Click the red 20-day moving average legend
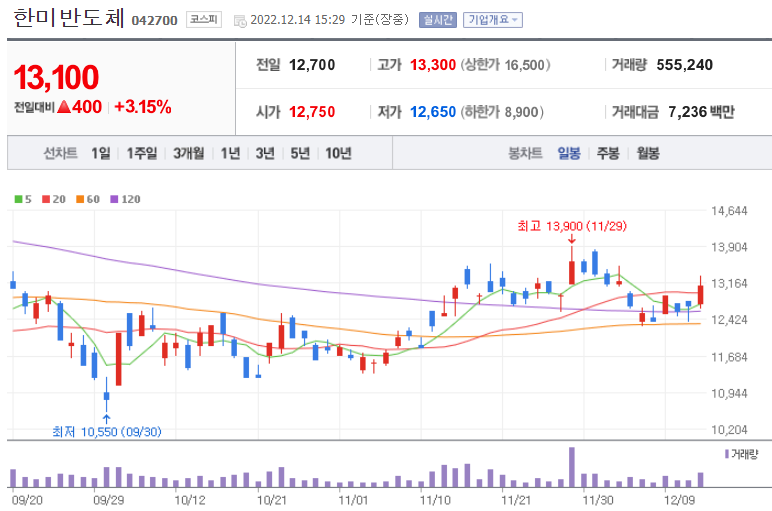772x511 pixels. (x=54, y=199)
